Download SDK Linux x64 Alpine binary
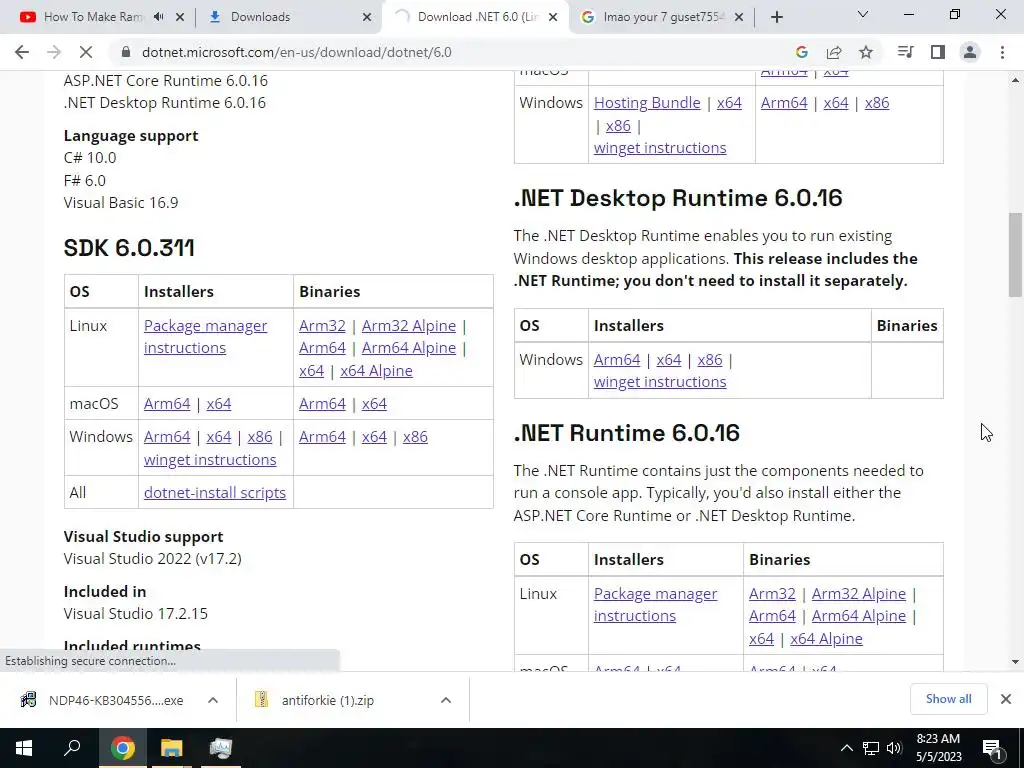 click(x=376, y=370)
